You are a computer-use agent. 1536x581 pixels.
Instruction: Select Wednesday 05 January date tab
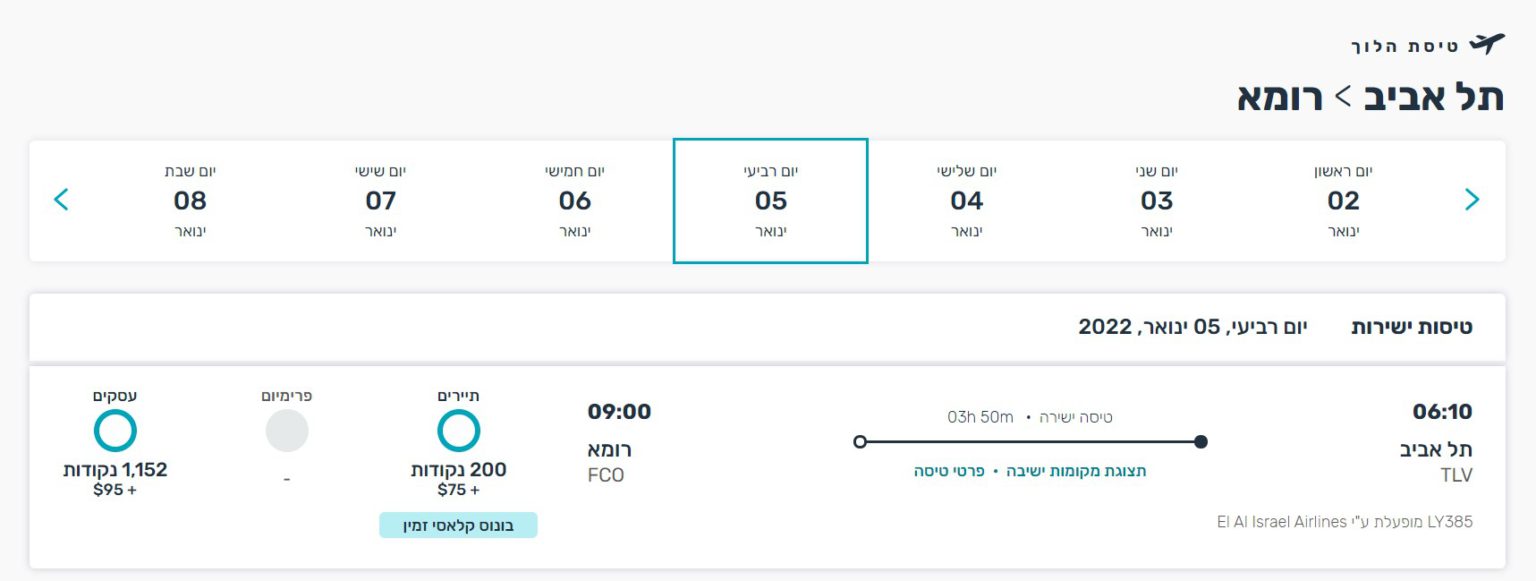[x=770, y=200]
